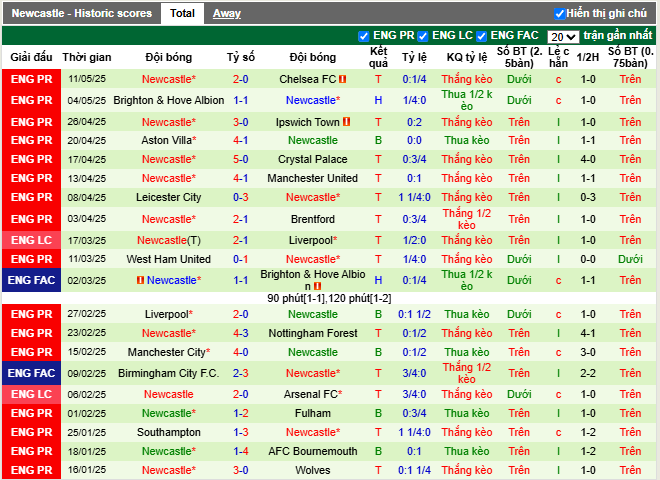Click result letter B in Fulham row
This screenshot has width=660, height=480.
[x=378, y=413]
